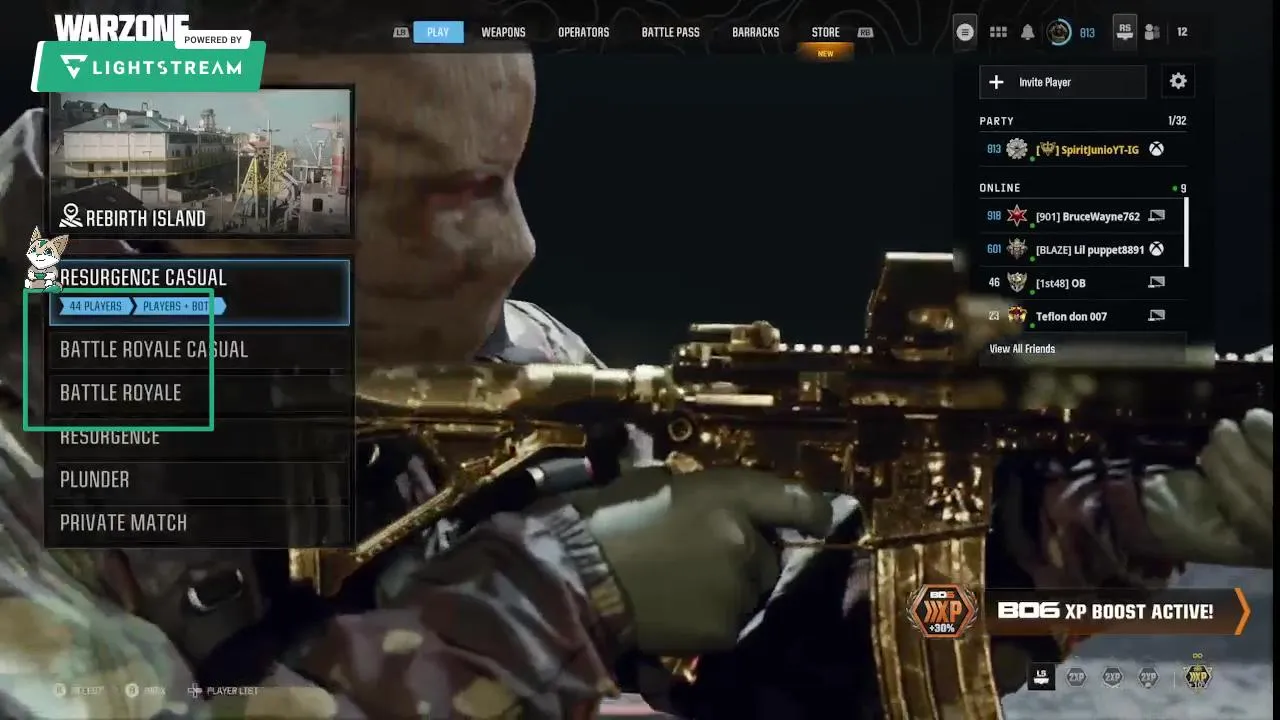Click the cat mascot overlay icon
The image size is (1280, 720).
coord(43,258)
